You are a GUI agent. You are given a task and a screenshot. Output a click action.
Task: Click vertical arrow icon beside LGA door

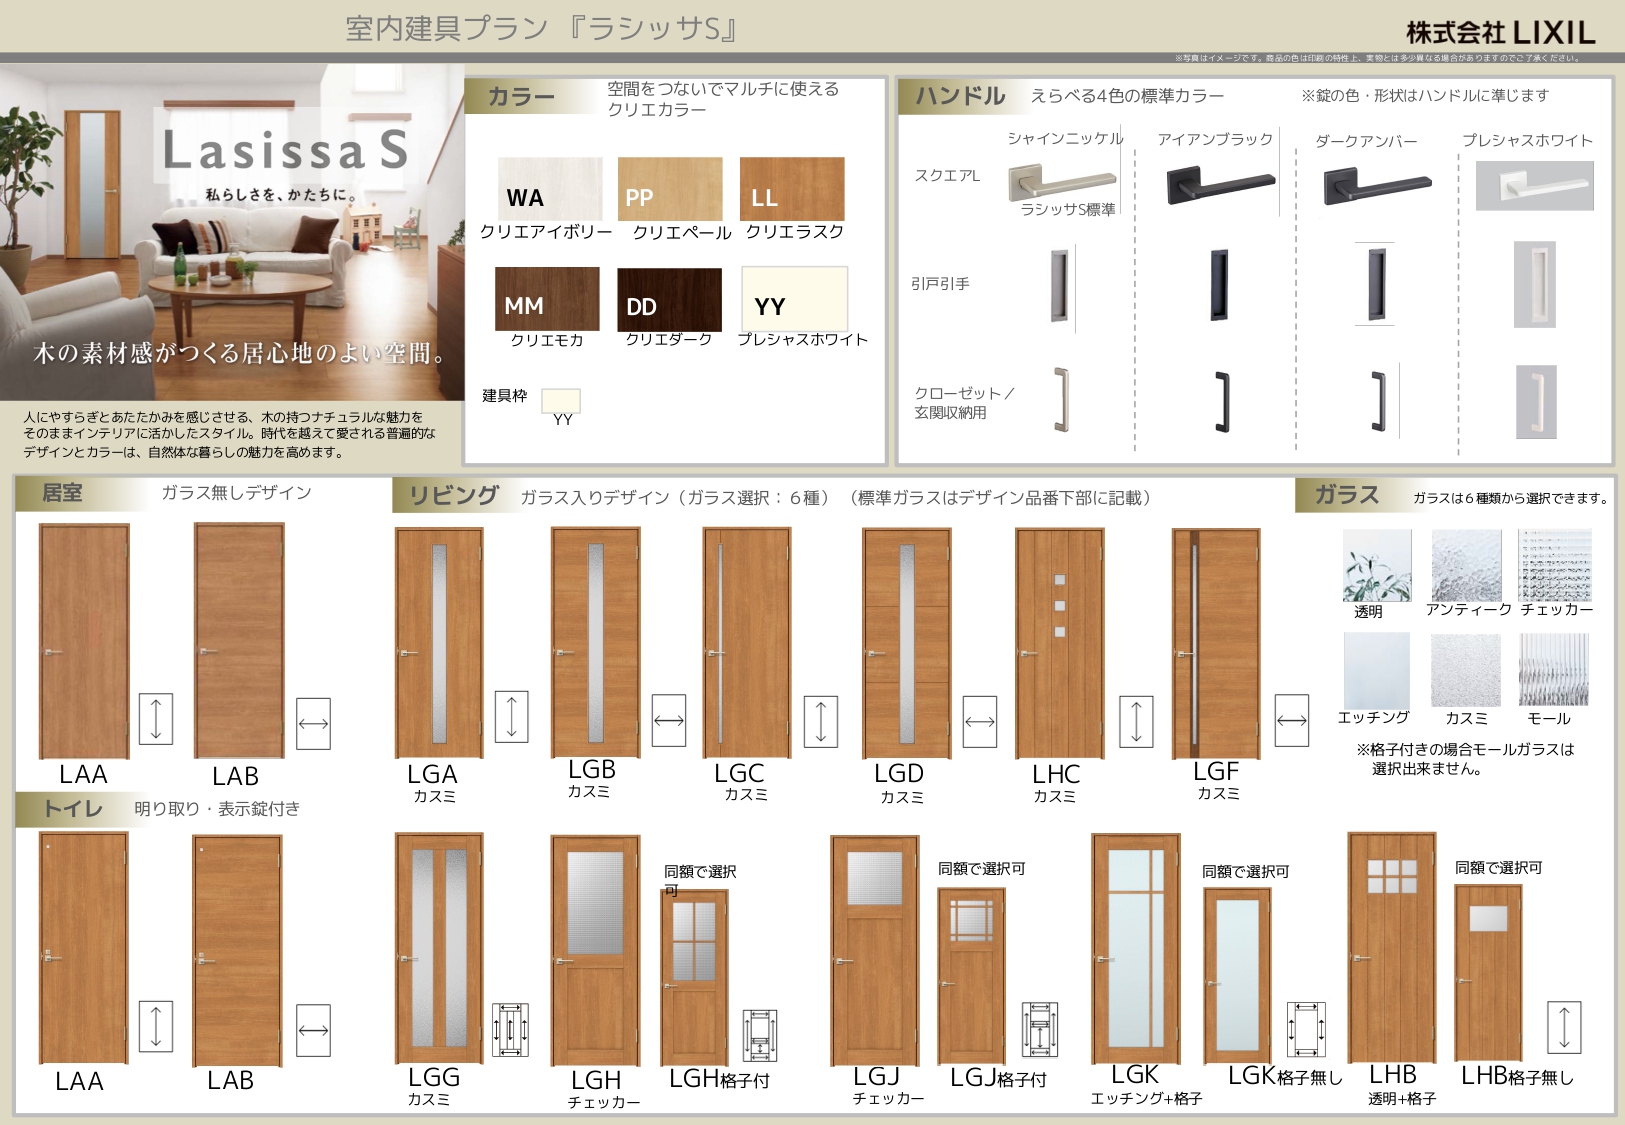(512, 716)
